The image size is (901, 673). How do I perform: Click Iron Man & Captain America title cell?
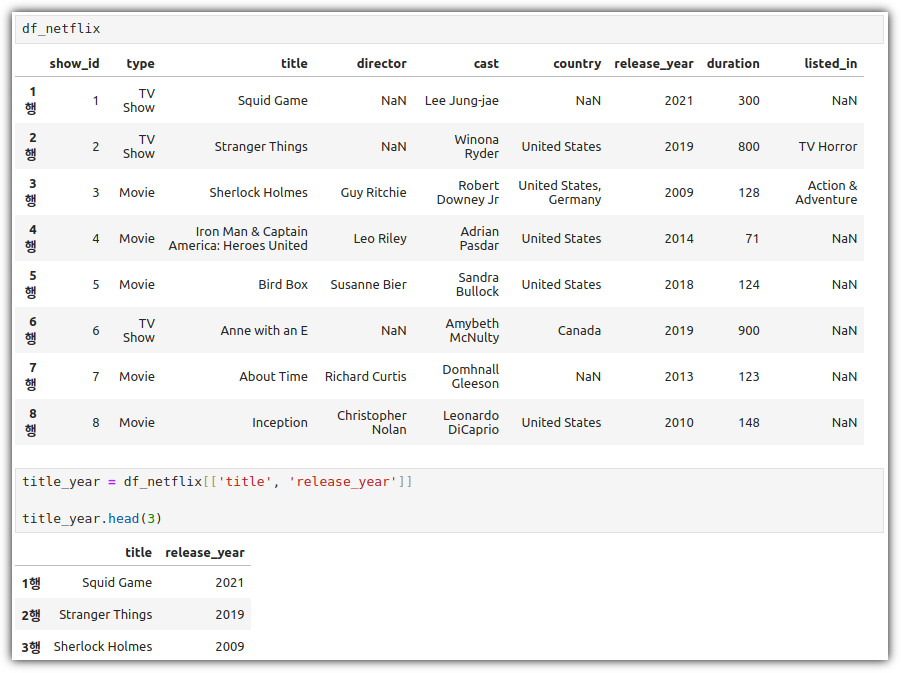pyautogui.click(x=238, y=239)
